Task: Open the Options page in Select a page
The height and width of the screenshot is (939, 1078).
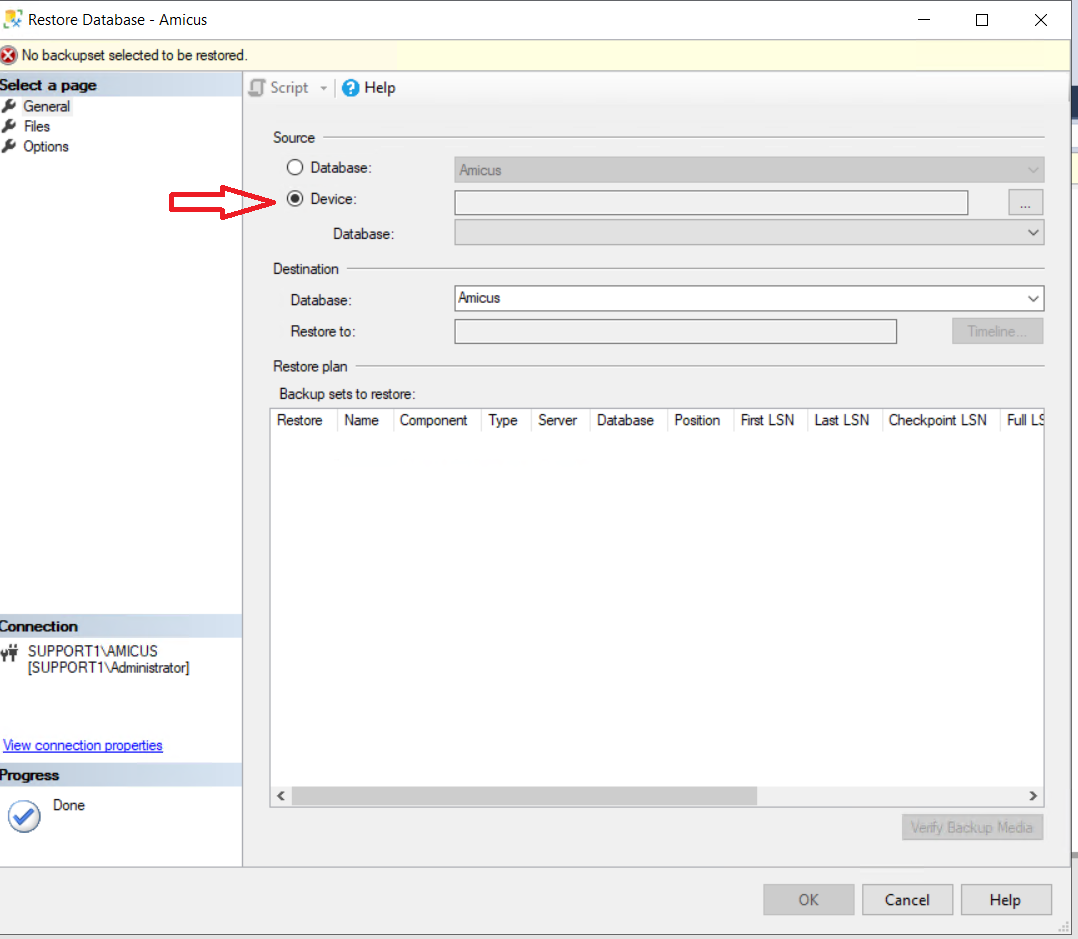Action: [x=47, y=146]
